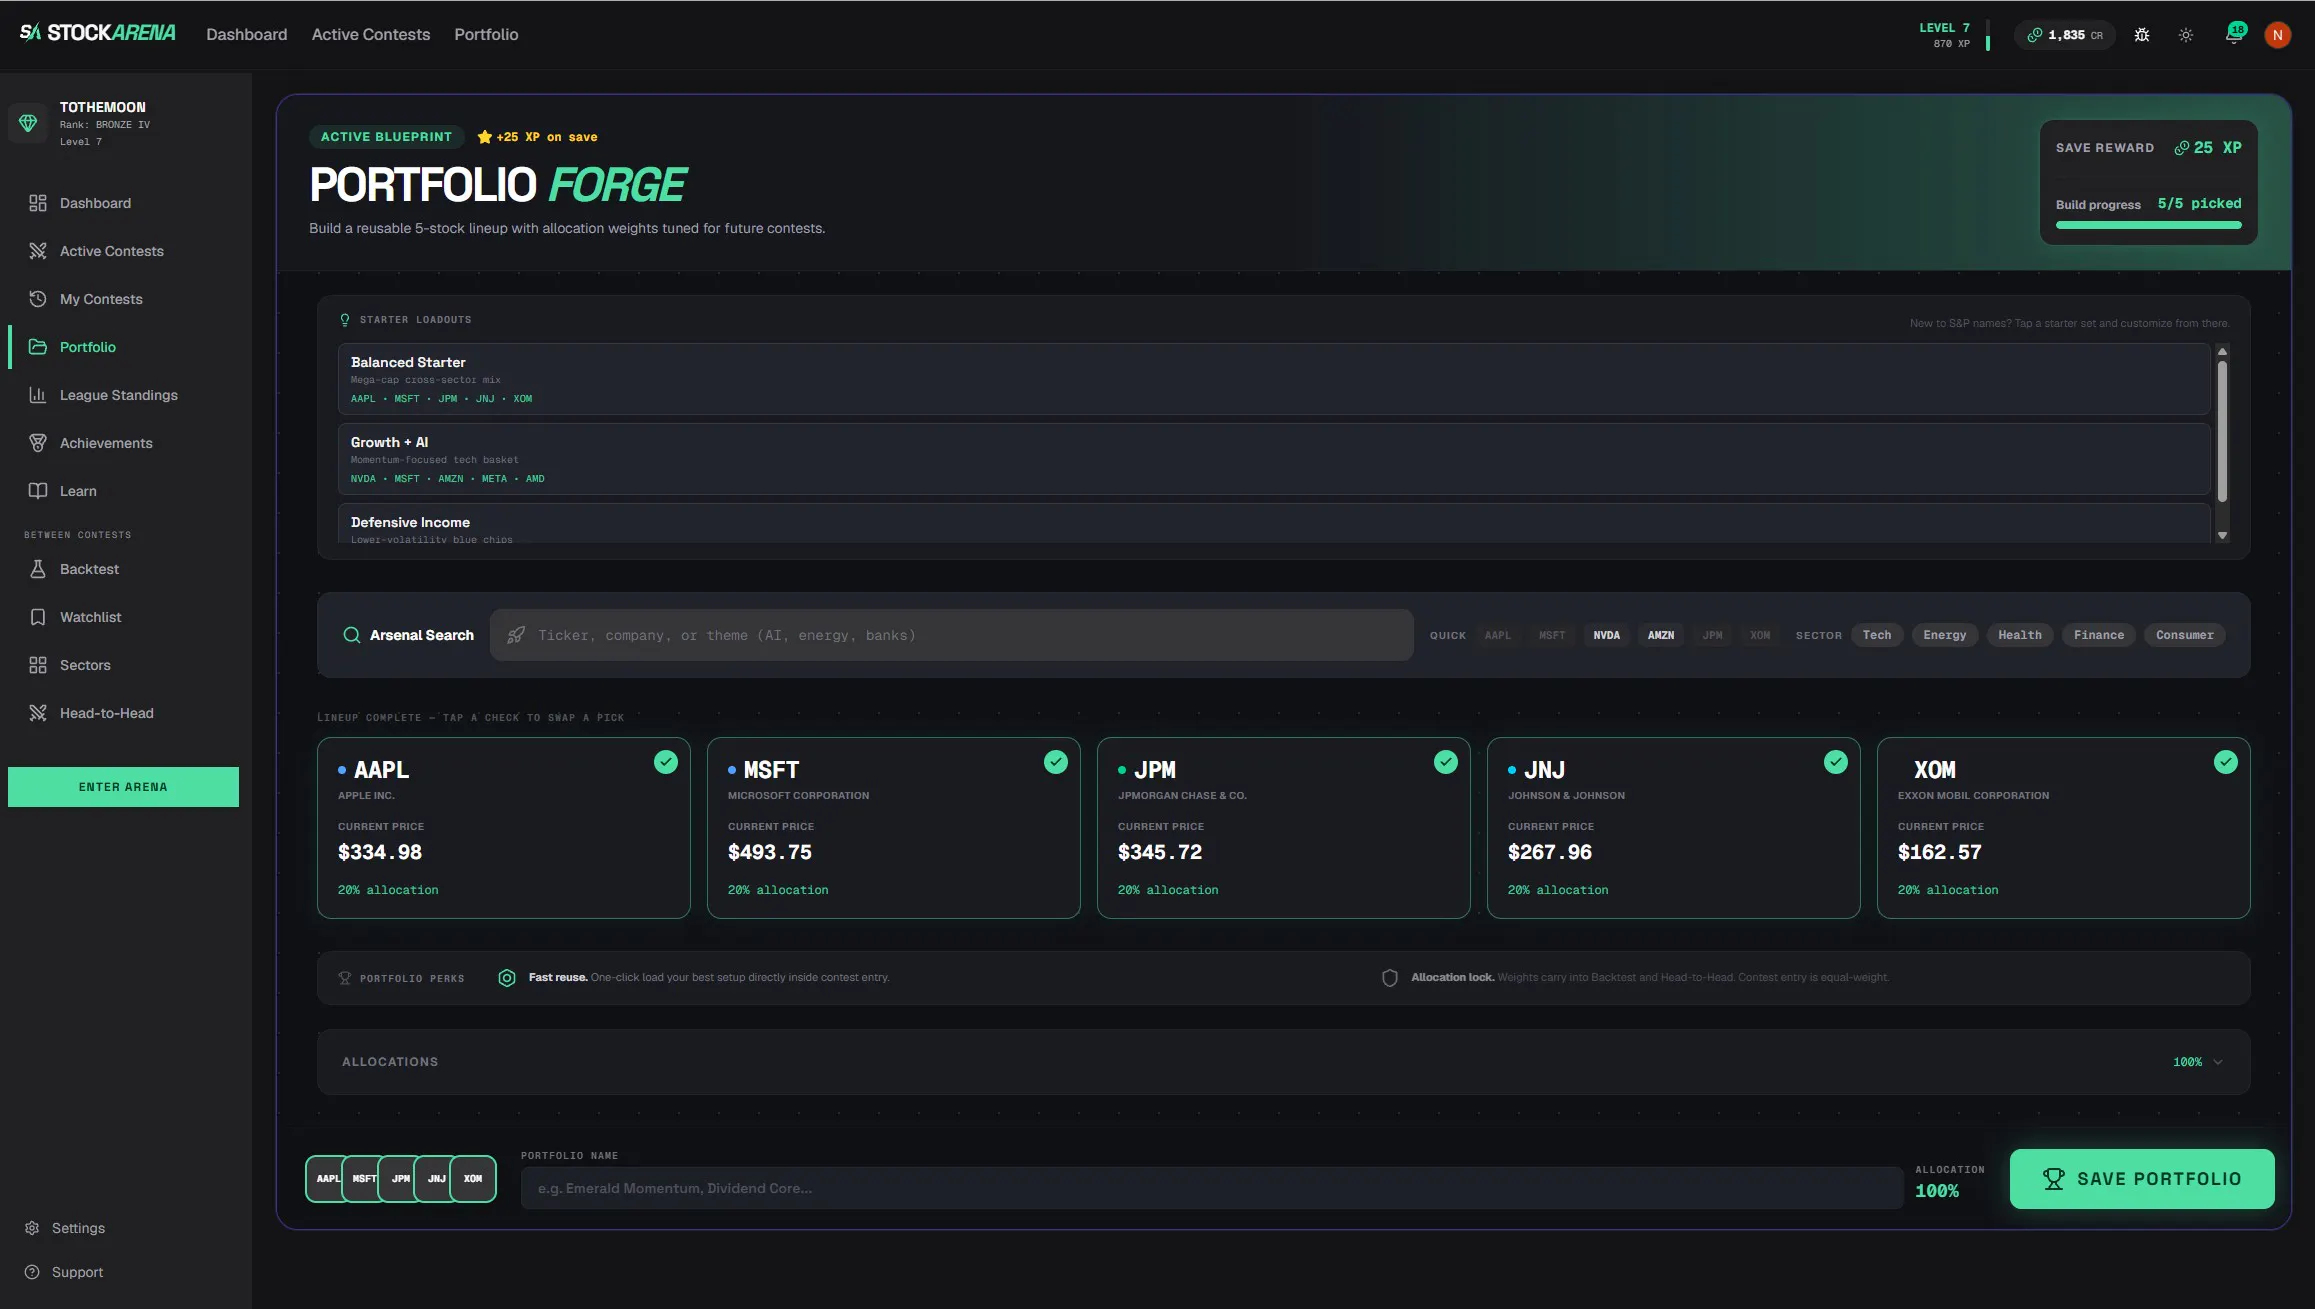Viewport: 2315px width, 1309px height.
Task: Click the gear icon beside Settings
Action: pos(32,1228)
